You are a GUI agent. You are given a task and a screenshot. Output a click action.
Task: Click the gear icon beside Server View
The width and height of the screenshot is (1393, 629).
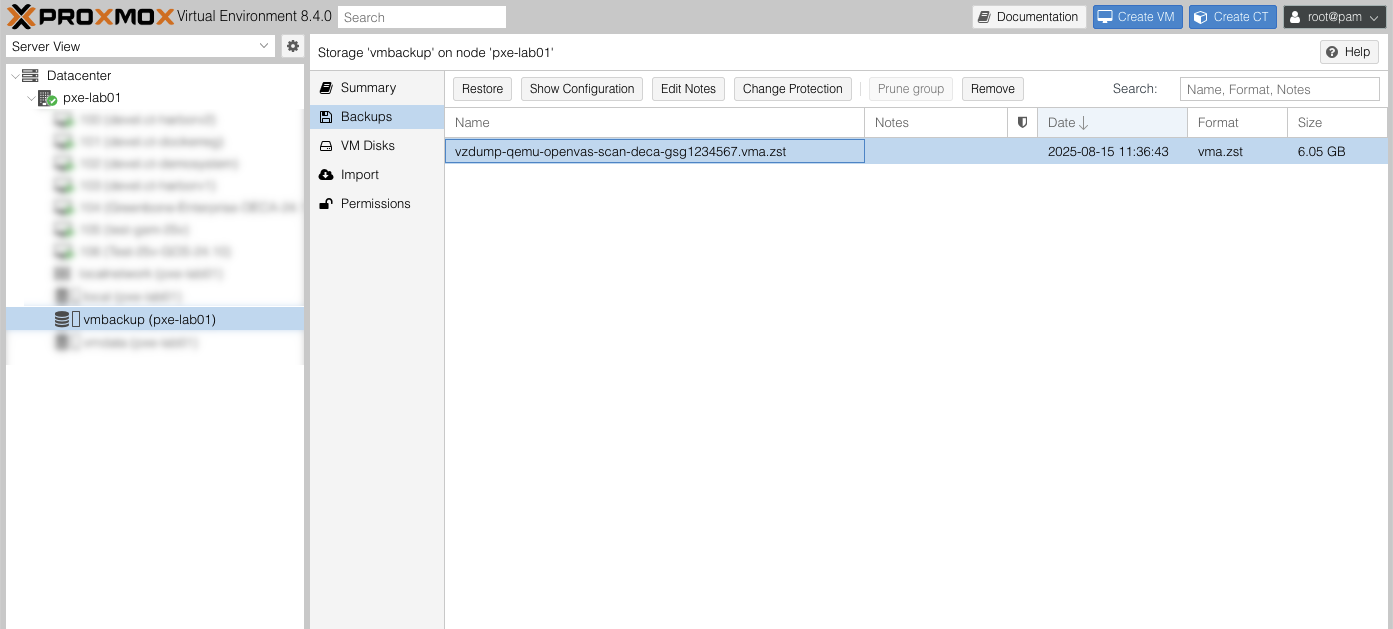(293, 46)
